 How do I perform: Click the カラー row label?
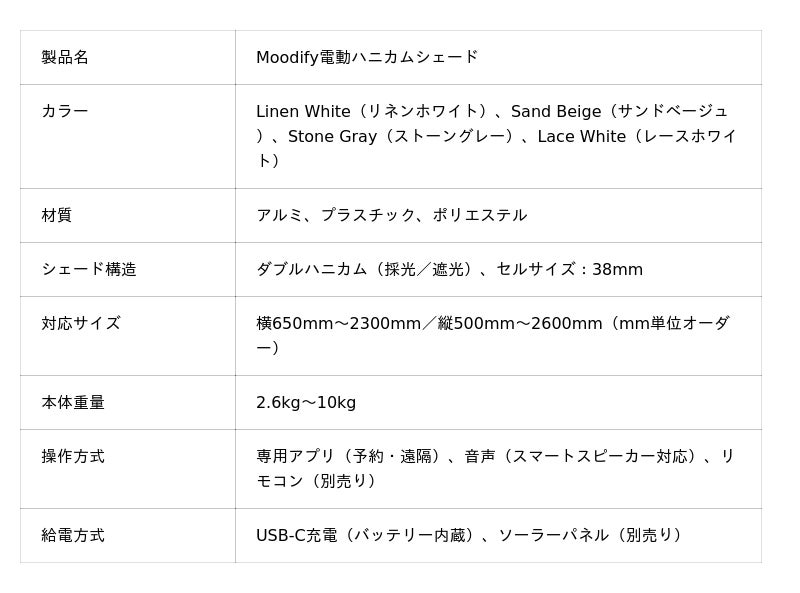65,111
